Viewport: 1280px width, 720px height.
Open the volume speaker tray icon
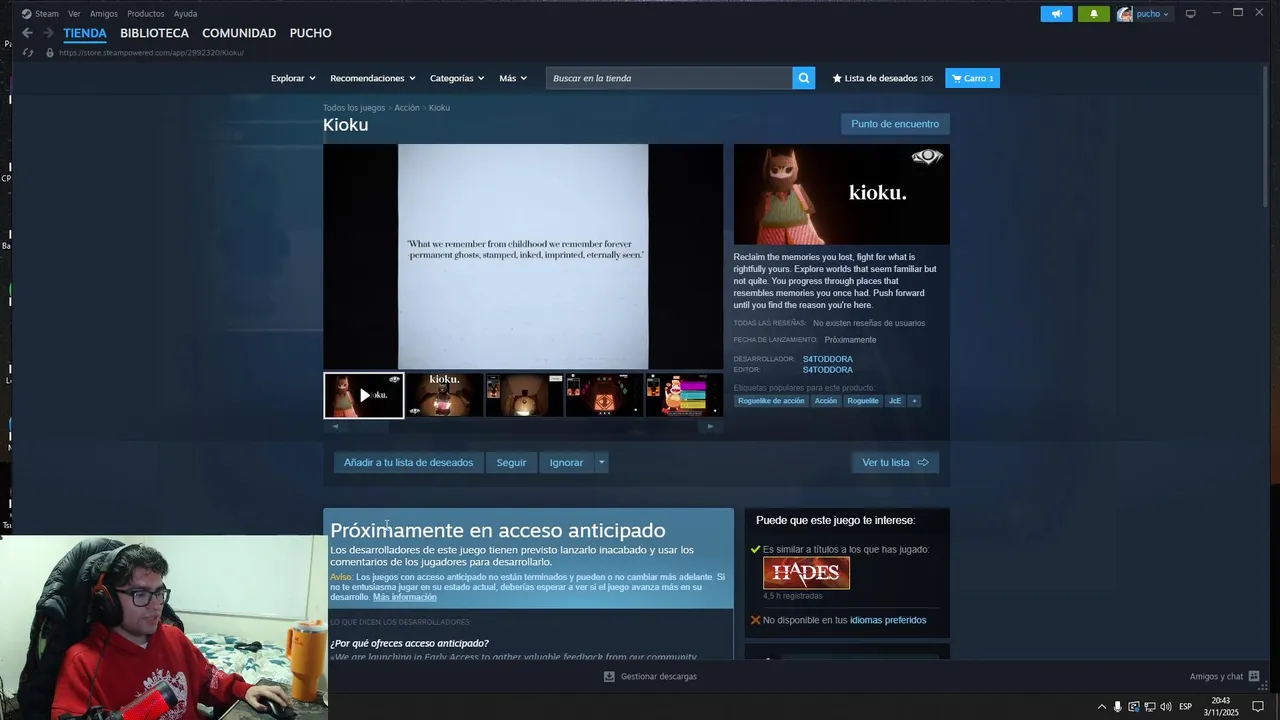(x=1166, y=707)
